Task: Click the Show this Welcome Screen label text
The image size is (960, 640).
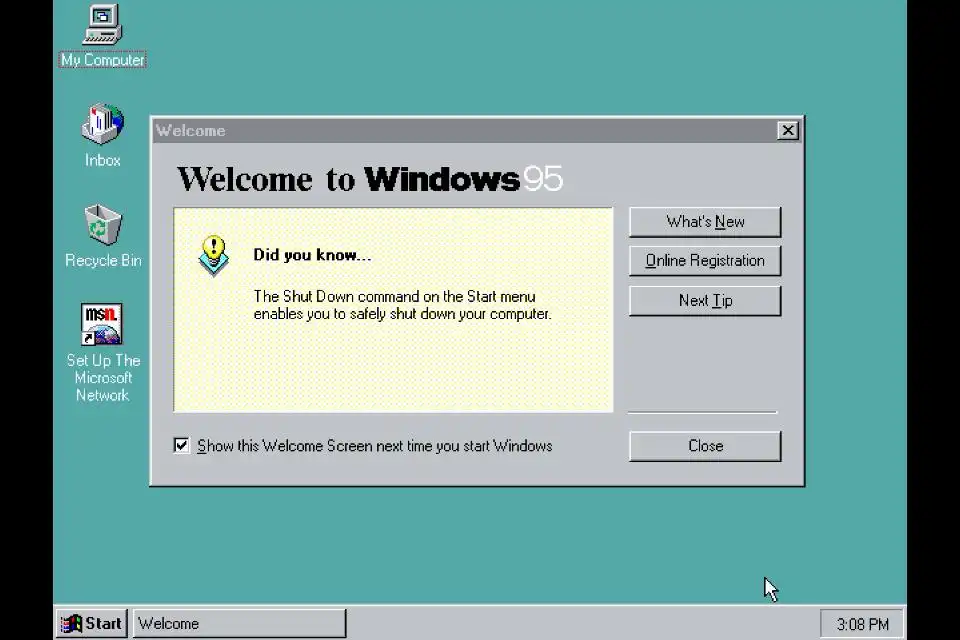Action: click(375, 446)
